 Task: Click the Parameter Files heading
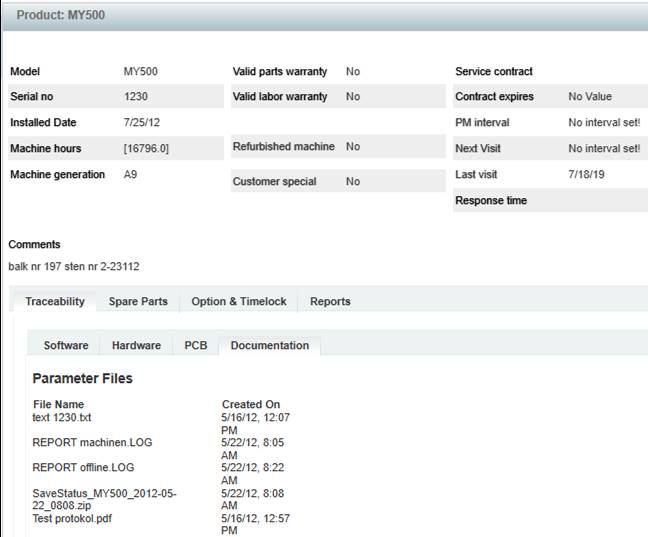pyautogui.click(x=83, y=378)
